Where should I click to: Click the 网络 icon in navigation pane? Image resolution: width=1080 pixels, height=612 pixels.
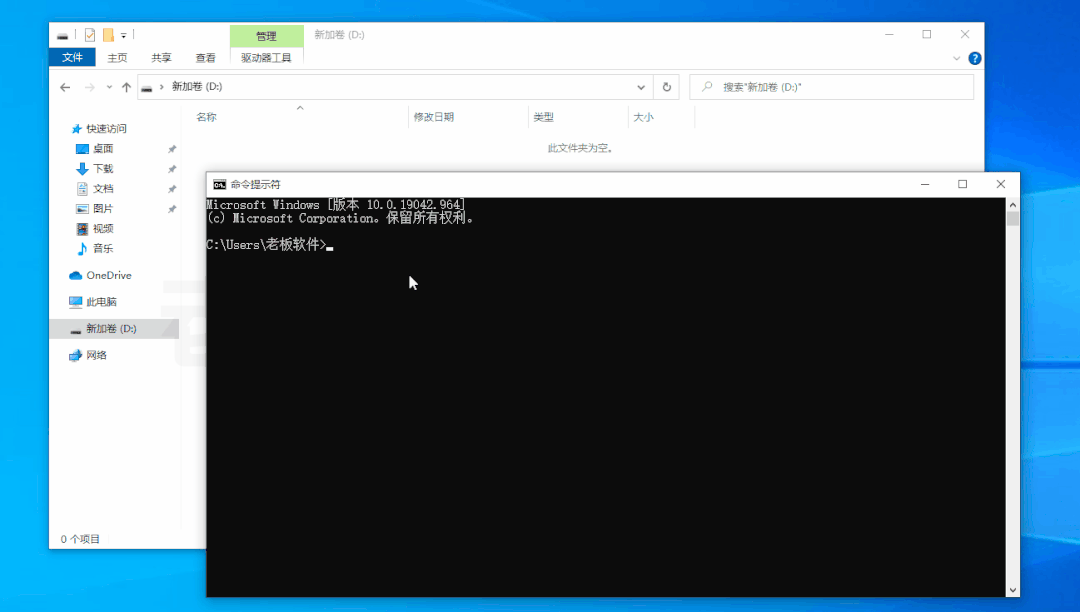click(x=76, y=355)
